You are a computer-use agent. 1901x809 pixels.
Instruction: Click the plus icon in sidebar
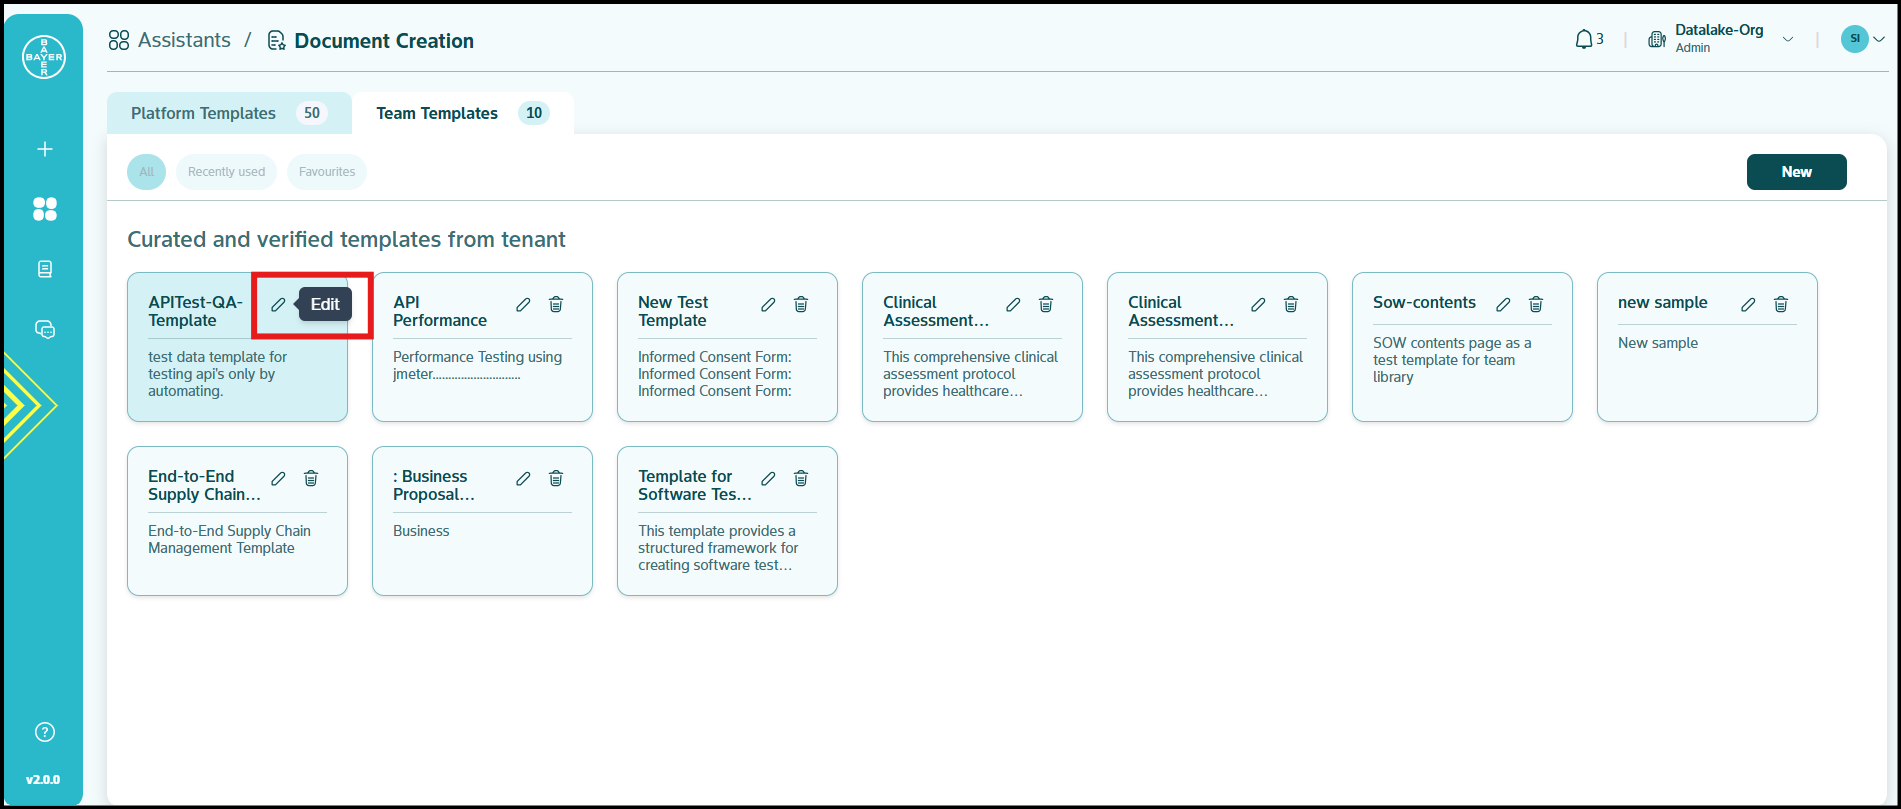coord(44,149)
